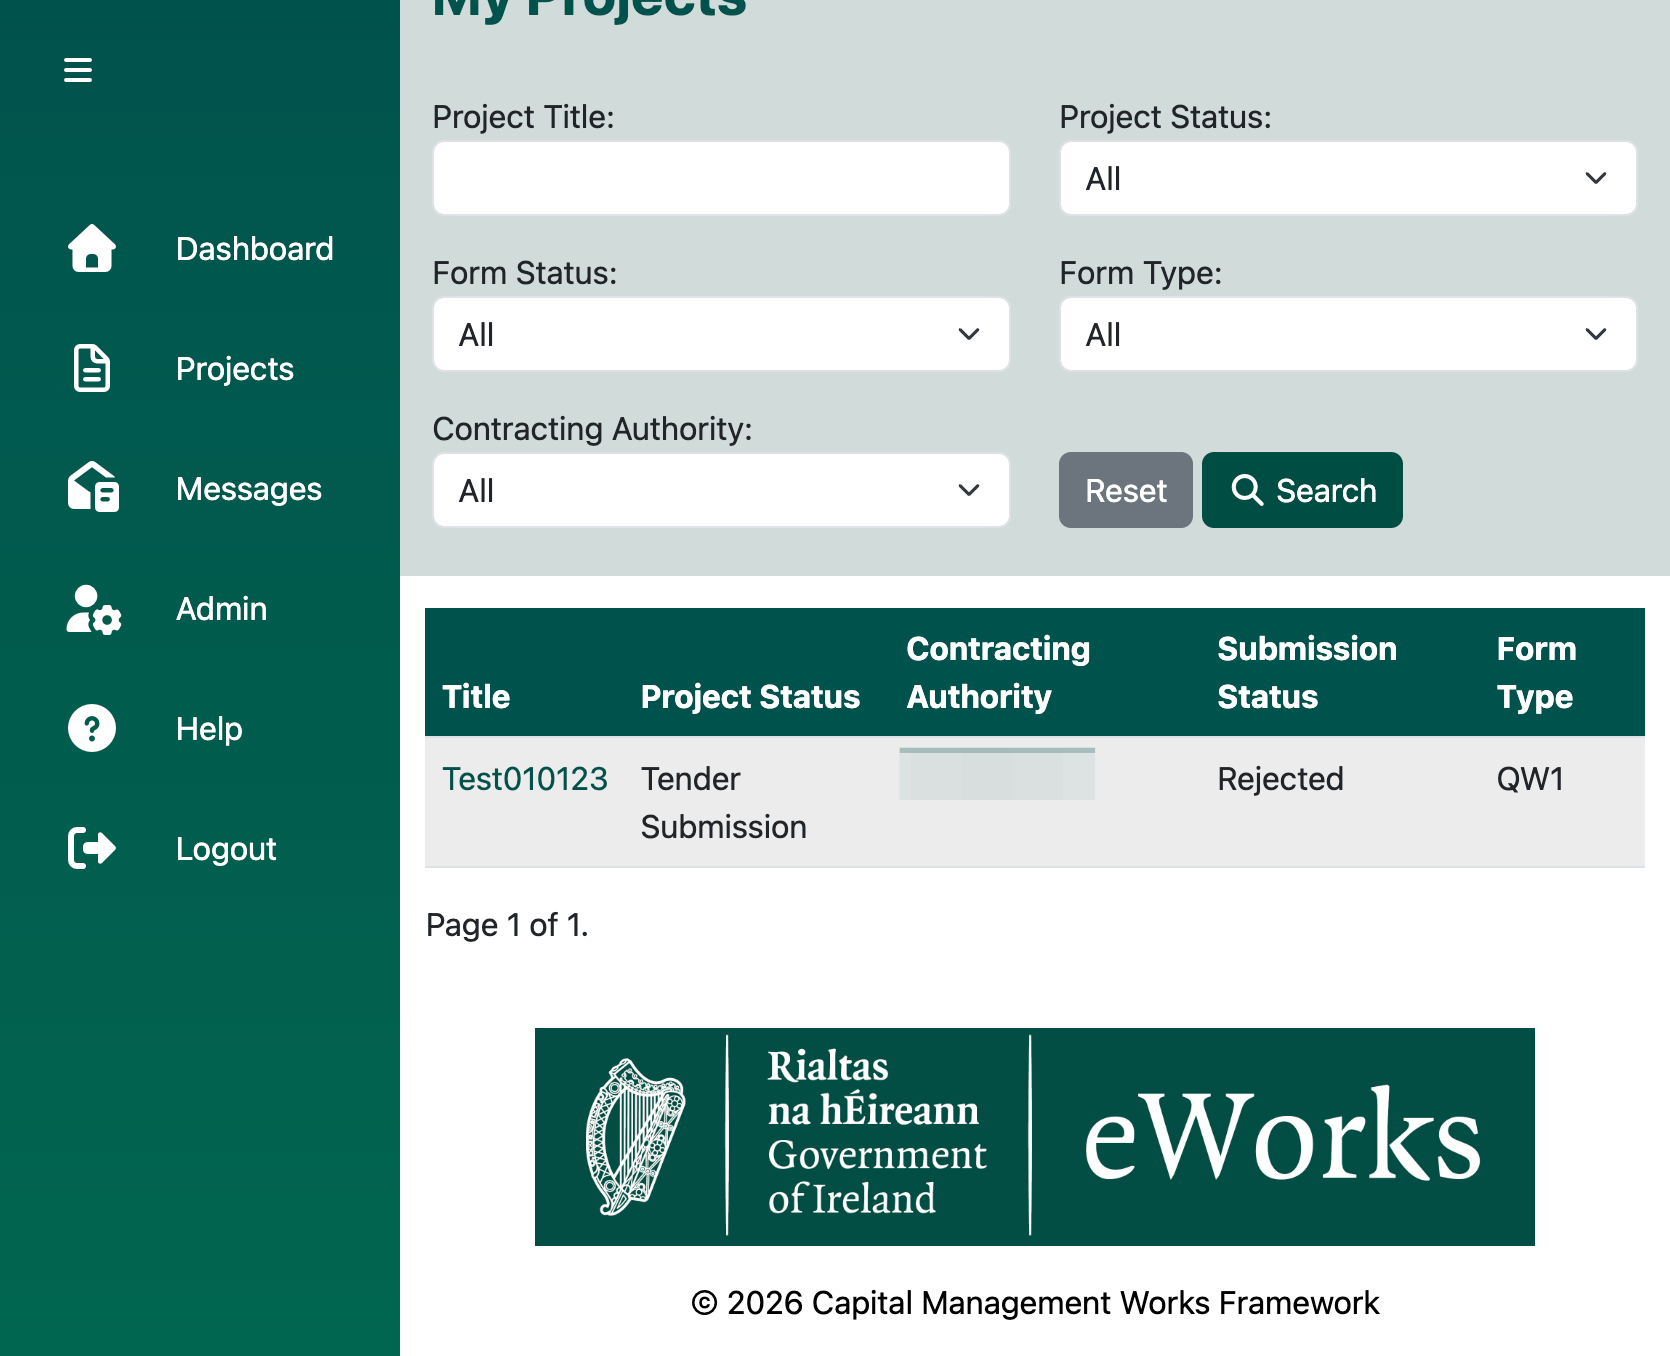Click the Admin user-gear icon
Screen dimensions: 1670x1356
pos(93,609)
